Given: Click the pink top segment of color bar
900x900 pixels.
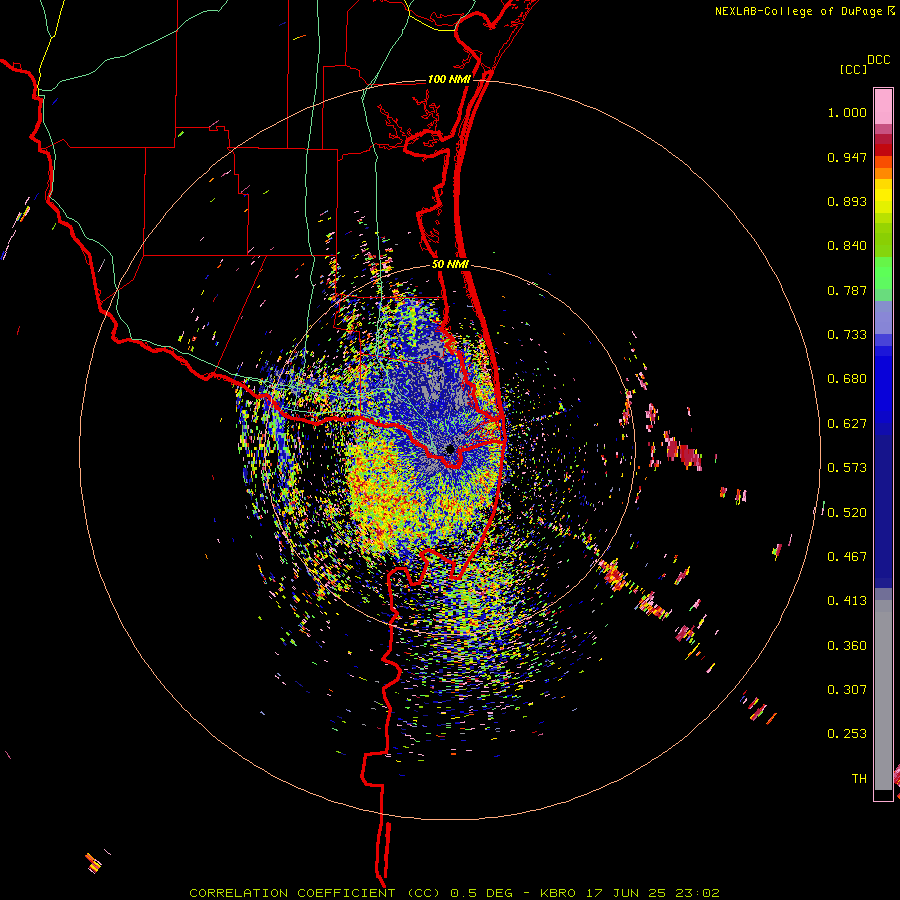Looking at the screenshot, I should (x=883, y=106).
